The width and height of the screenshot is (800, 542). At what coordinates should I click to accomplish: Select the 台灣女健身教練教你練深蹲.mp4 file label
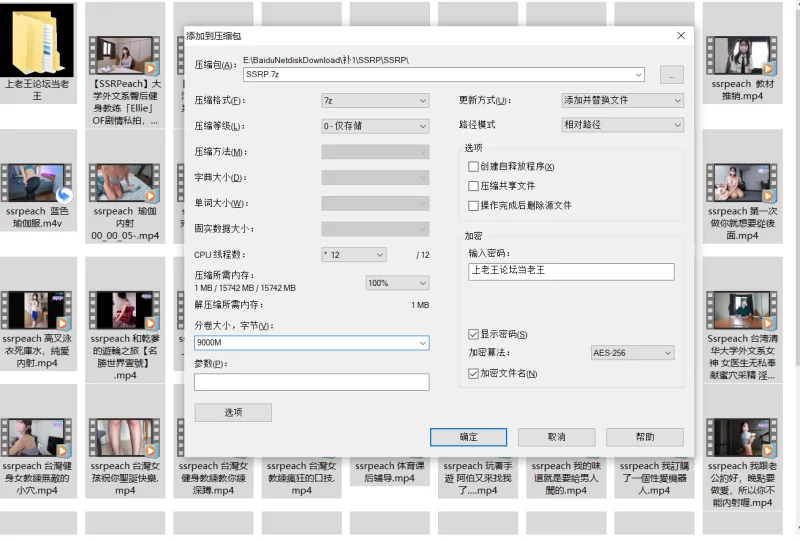[213, 478]
